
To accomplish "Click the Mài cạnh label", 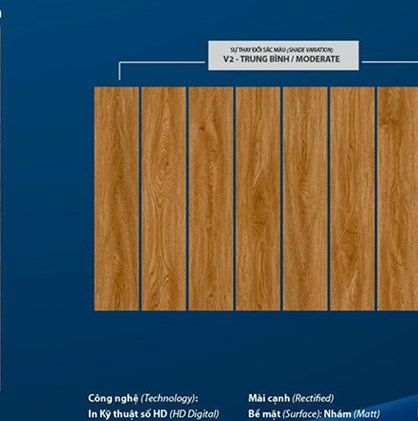I will 269,398.
